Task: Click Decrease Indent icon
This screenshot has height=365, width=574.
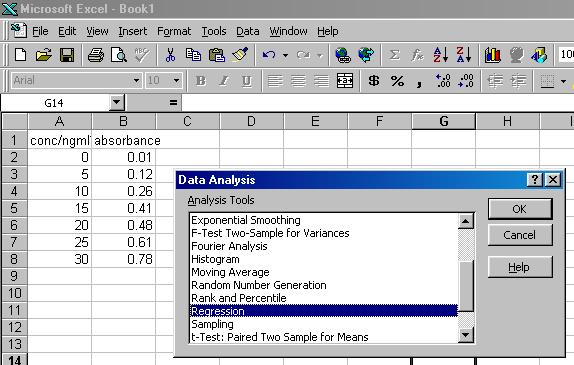Action: (x=495, y=81)
